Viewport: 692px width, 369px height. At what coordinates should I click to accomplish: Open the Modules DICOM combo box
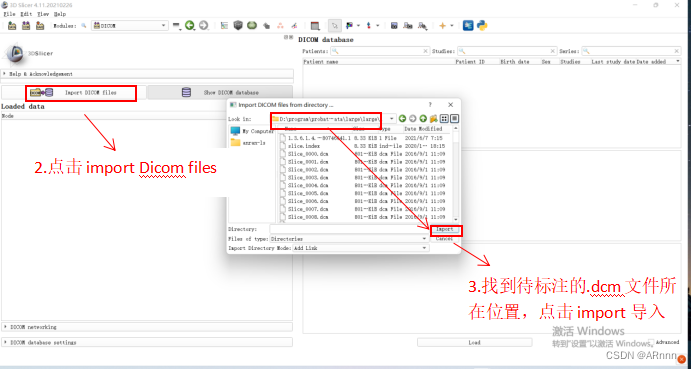pyautogui.click(x=130, y=26)
